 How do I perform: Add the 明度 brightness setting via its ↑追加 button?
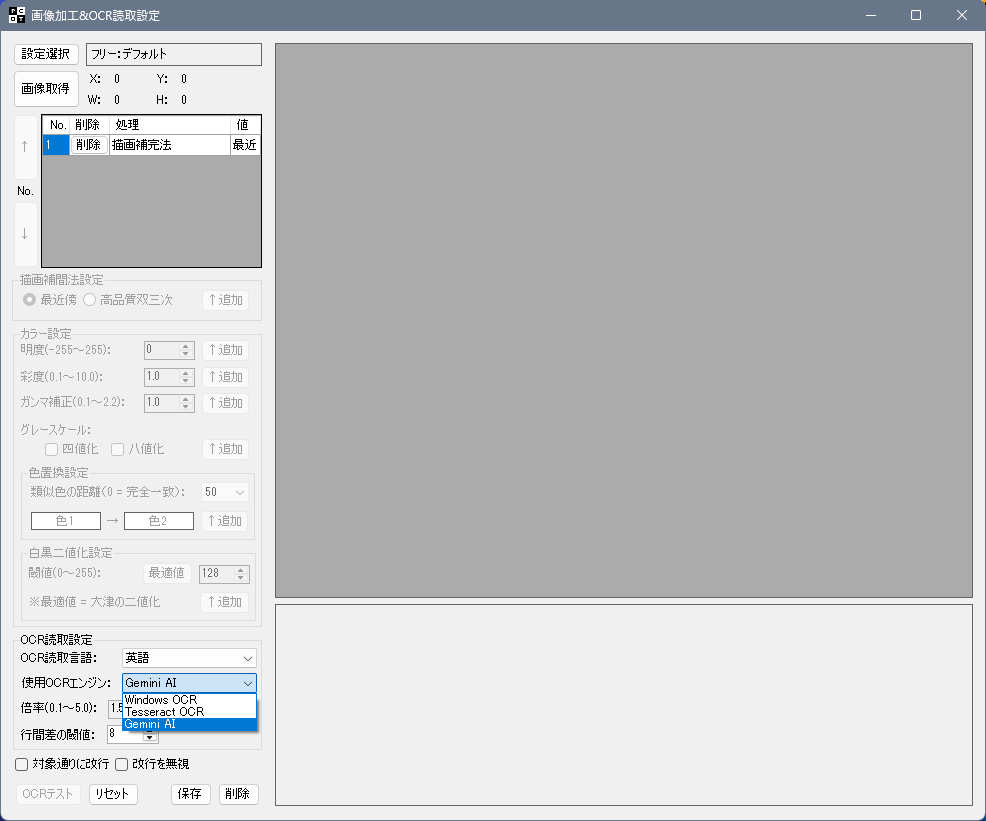[225, 350]
